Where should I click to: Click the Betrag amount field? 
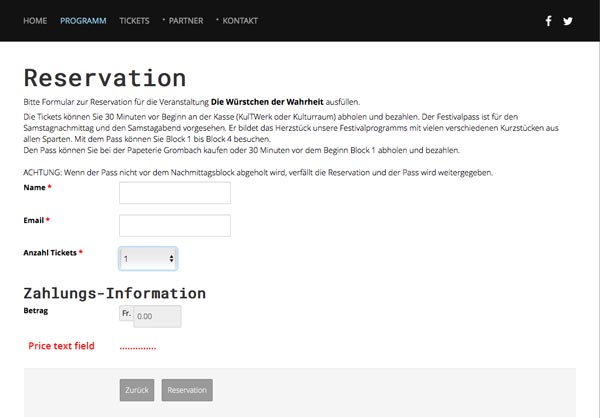coord(157,317)
